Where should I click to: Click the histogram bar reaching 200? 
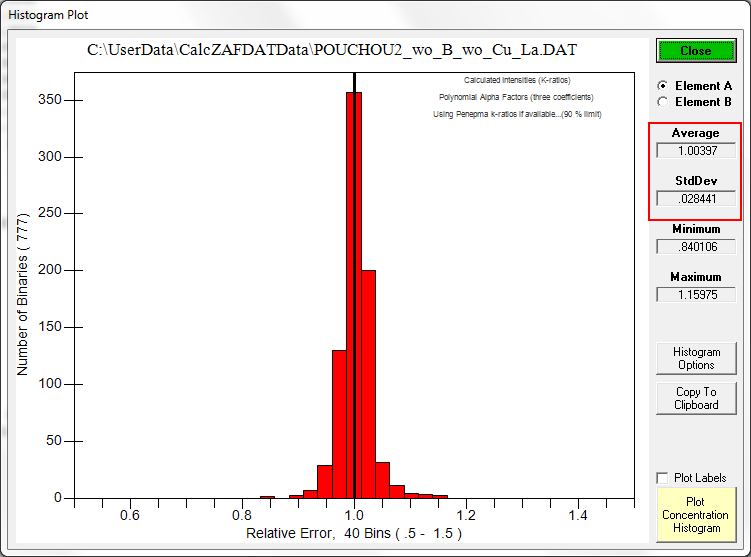tap(368, 390)
